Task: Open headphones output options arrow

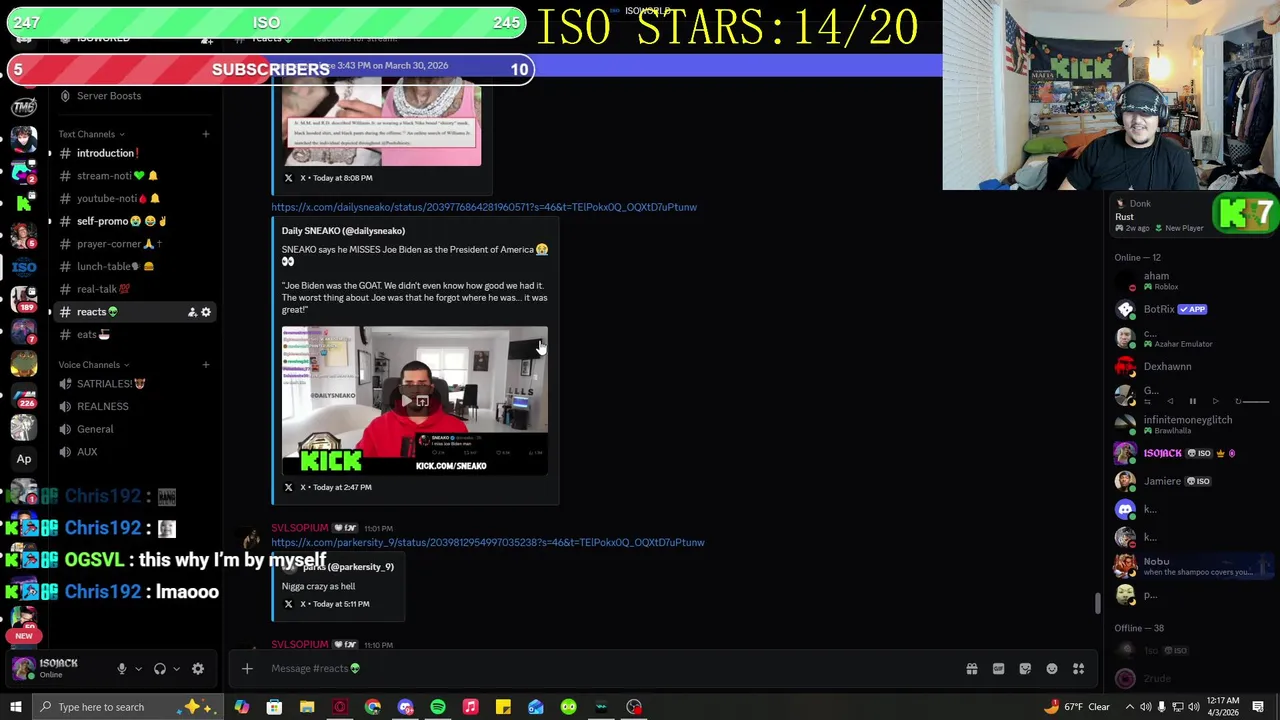Action: [176, 669]
